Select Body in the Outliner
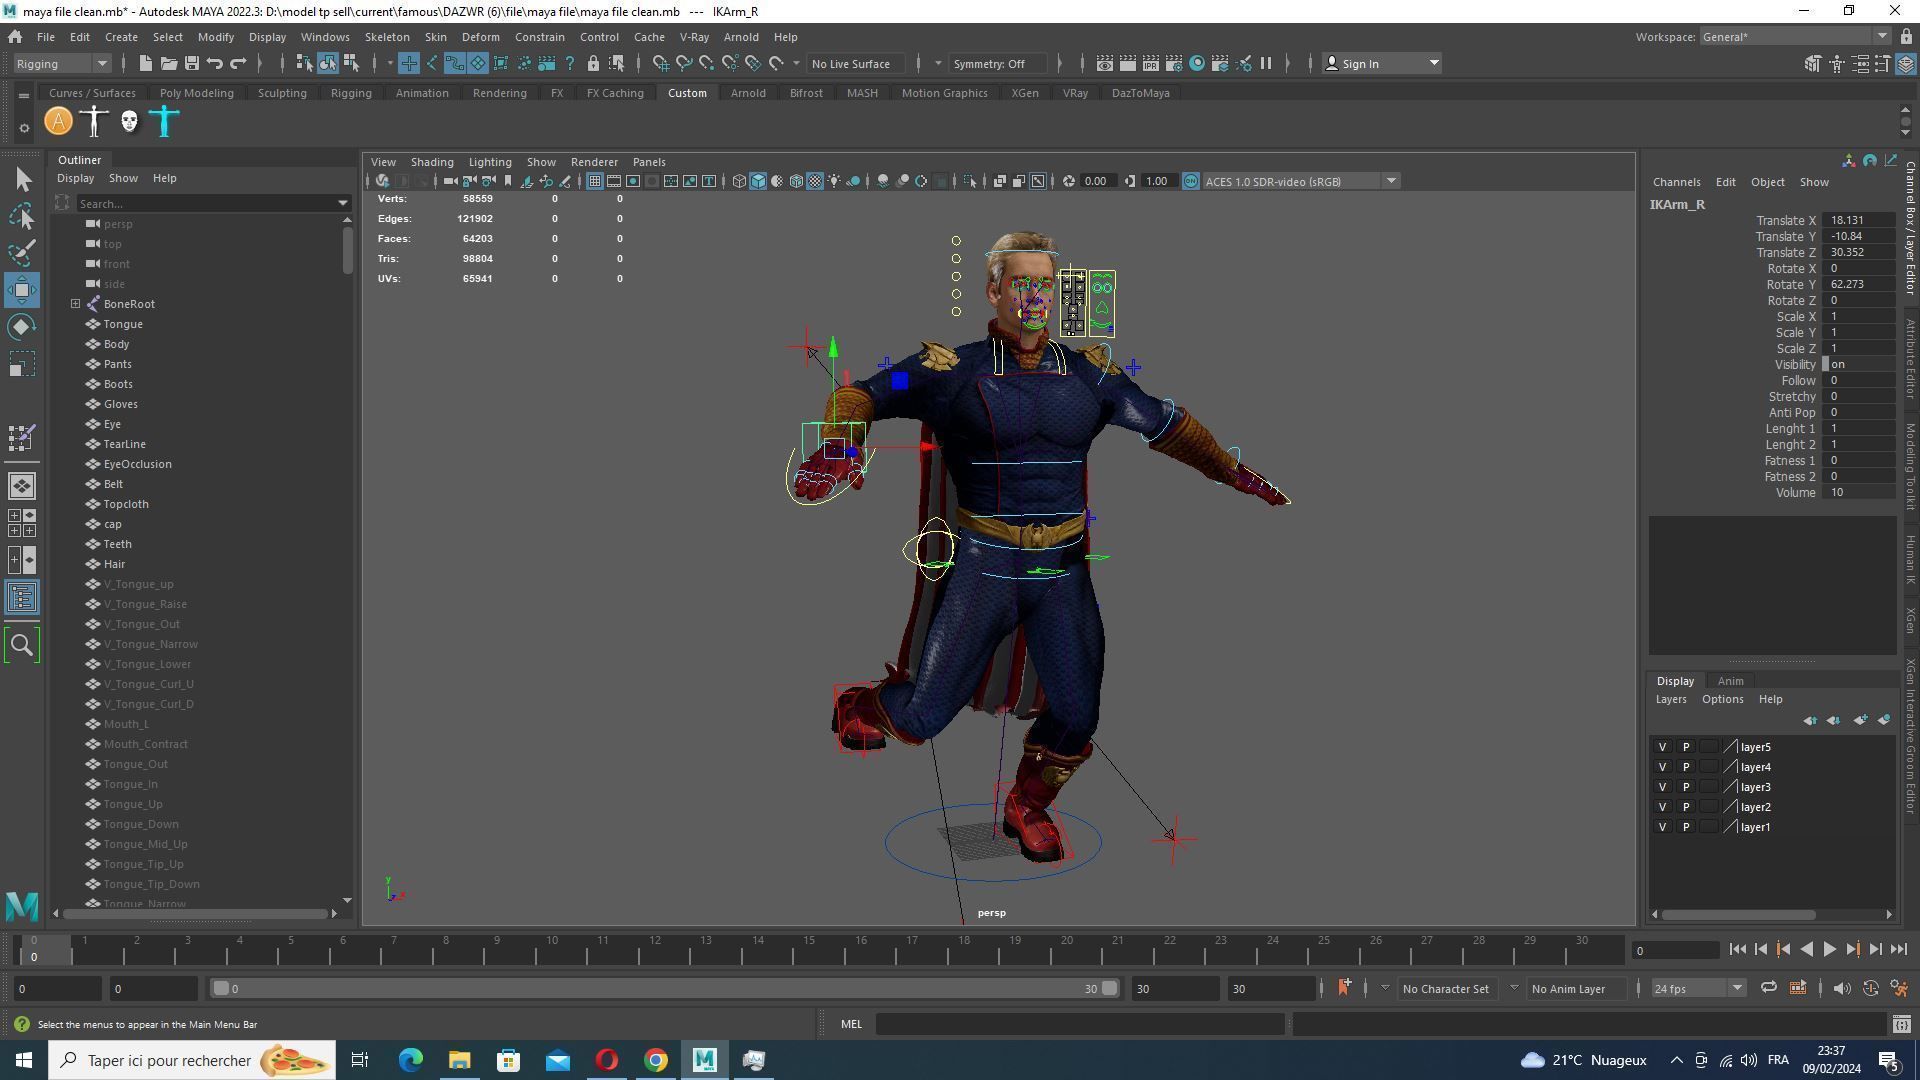 tap(116, 344)
